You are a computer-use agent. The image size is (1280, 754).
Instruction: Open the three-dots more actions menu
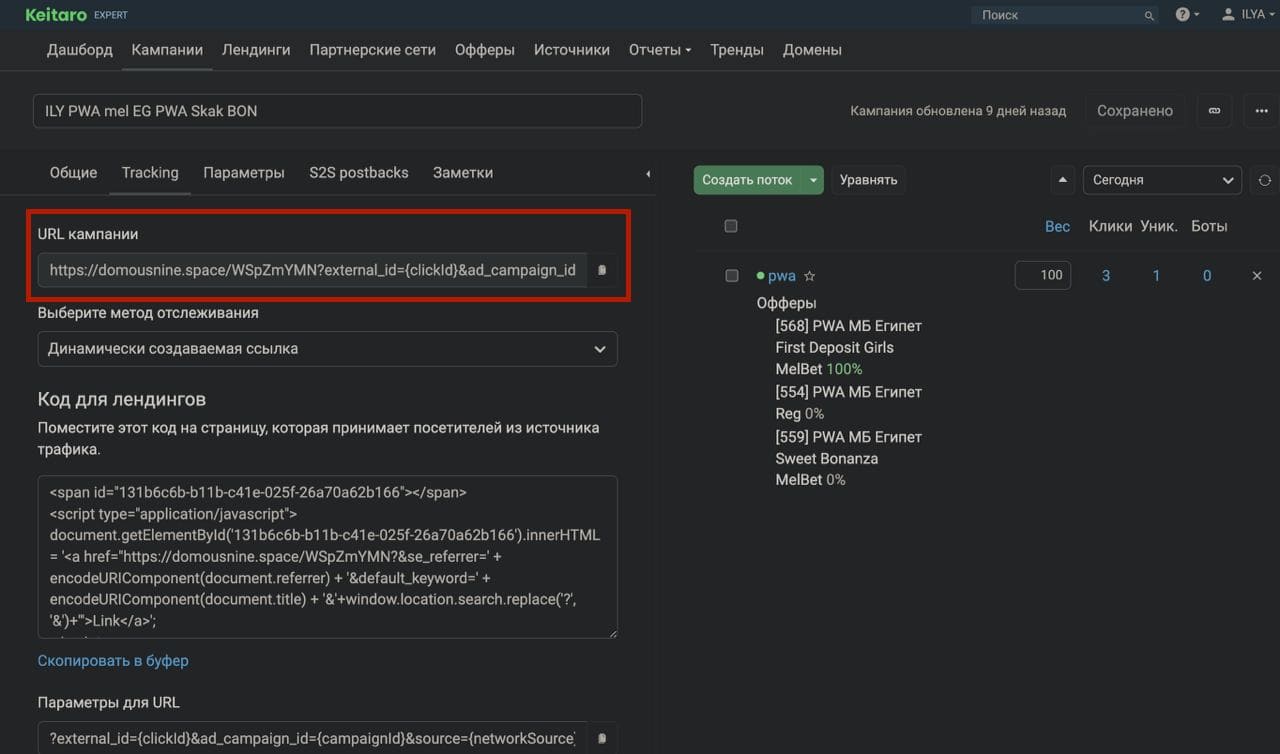tap(1261, 111)
